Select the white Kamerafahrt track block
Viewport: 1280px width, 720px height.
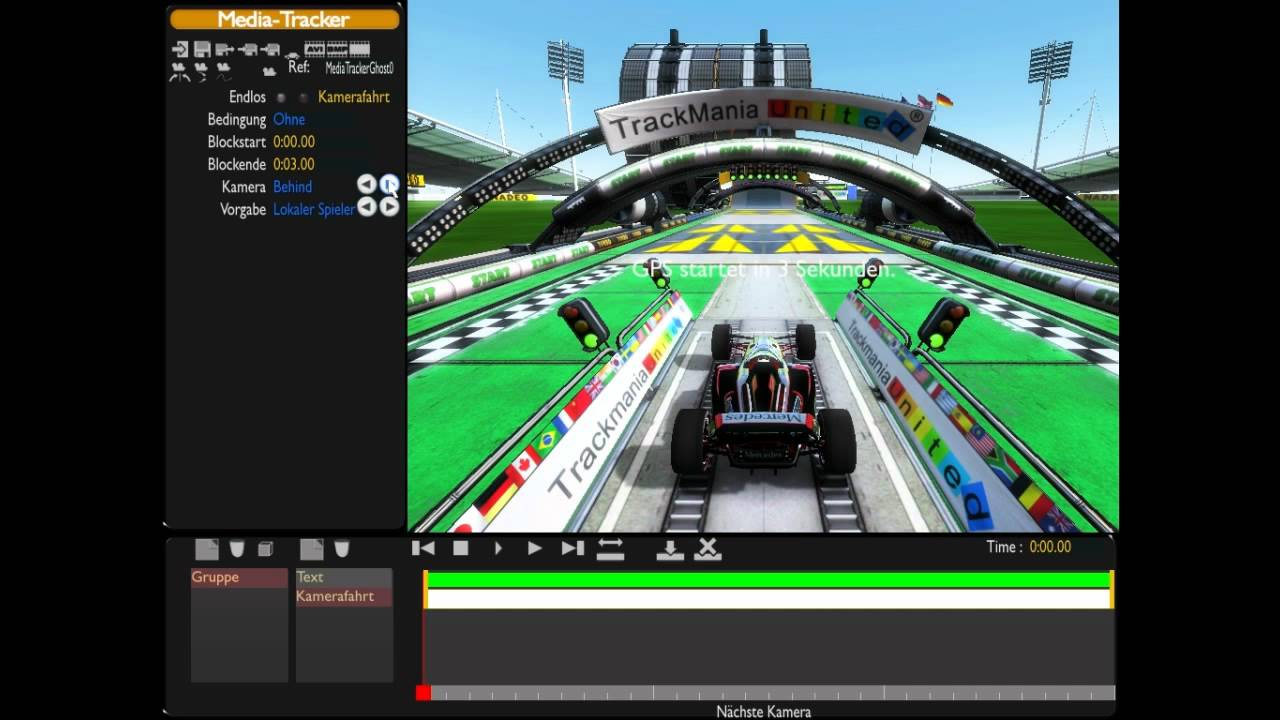pos(768,598)
